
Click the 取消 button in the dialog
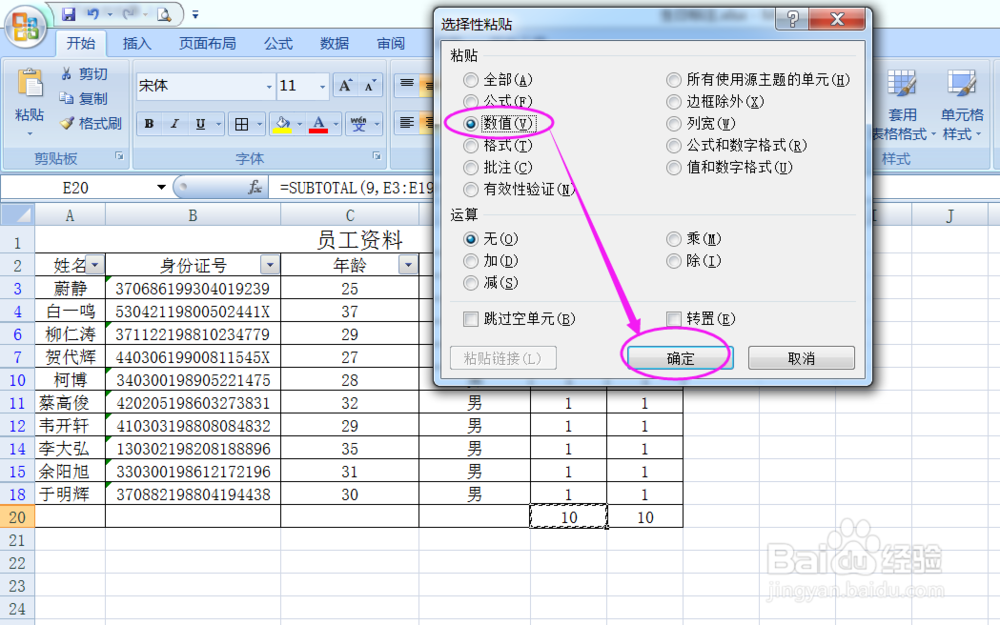tap(801, 357)
